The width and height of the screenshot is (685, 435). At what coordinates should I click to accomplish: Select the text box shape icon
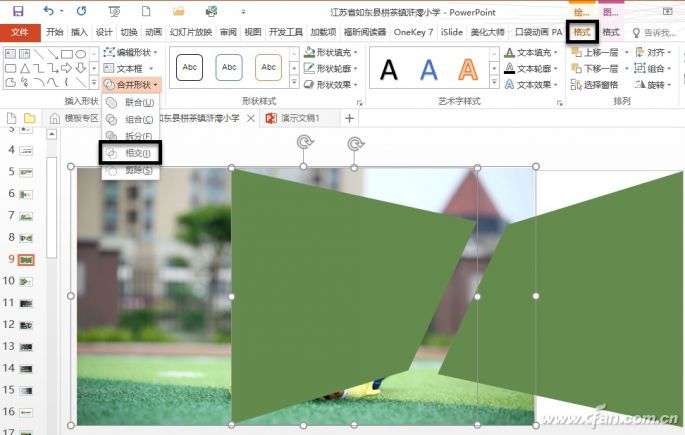coord(10,54)
